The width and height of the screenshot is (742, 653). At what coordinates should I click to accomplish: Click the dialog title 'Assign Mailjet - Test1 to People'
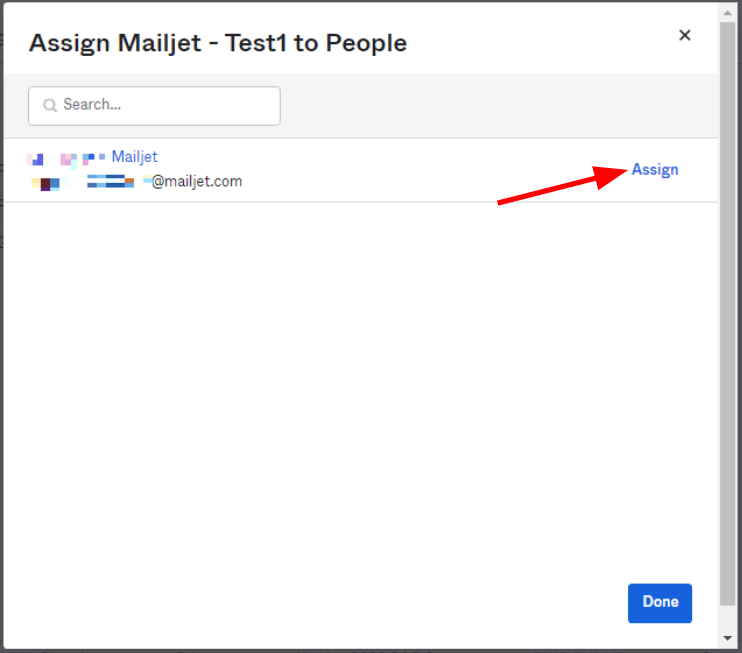click(x=218, y=43)
